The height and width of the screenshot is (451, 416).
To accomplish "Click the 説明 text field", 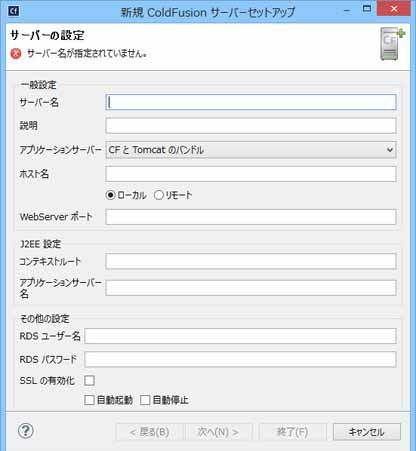I will click(x=251, y=126).
